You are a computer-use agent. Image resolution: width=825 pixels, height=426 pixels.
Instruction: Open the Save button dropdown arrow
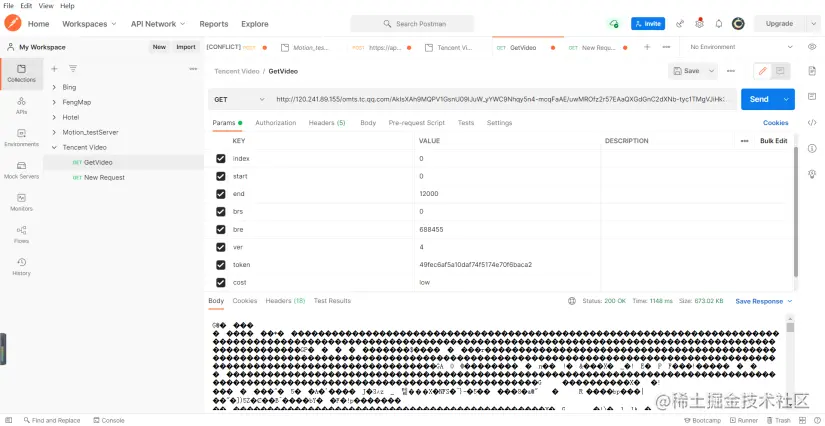(711, 71)
